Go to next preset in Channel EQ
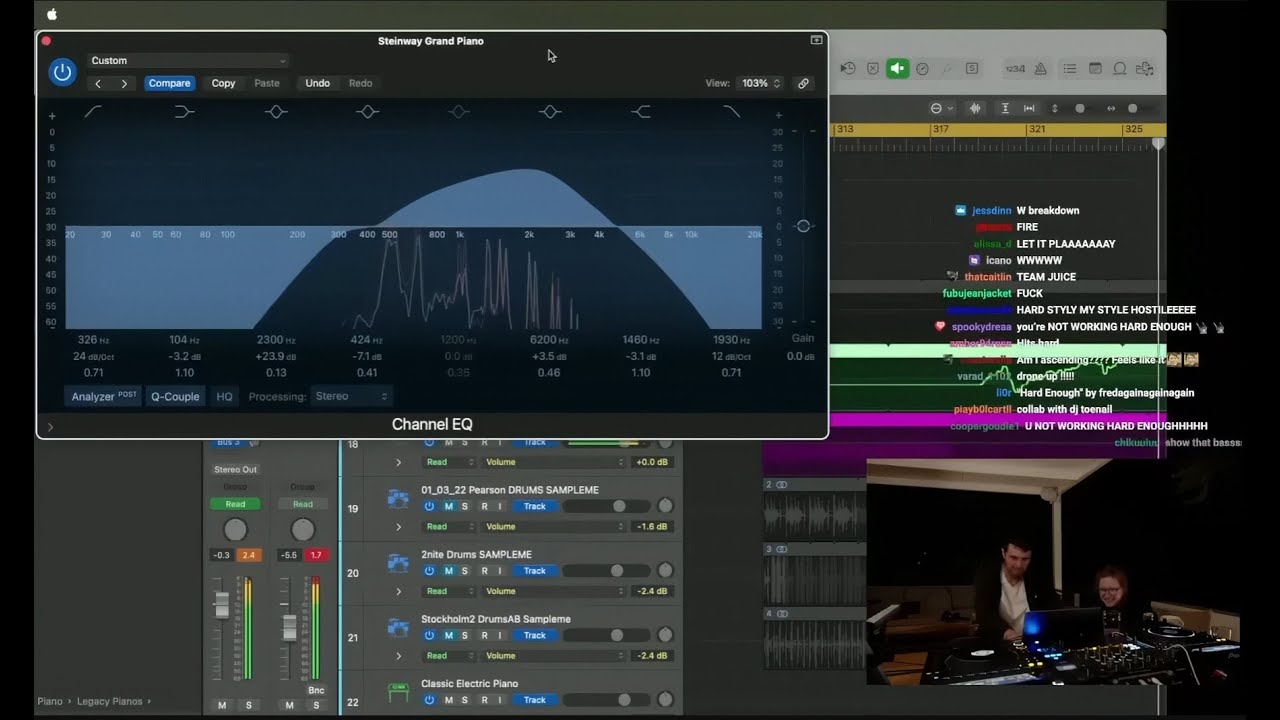Screen dimensions: 1280x720 click(124, 84)
